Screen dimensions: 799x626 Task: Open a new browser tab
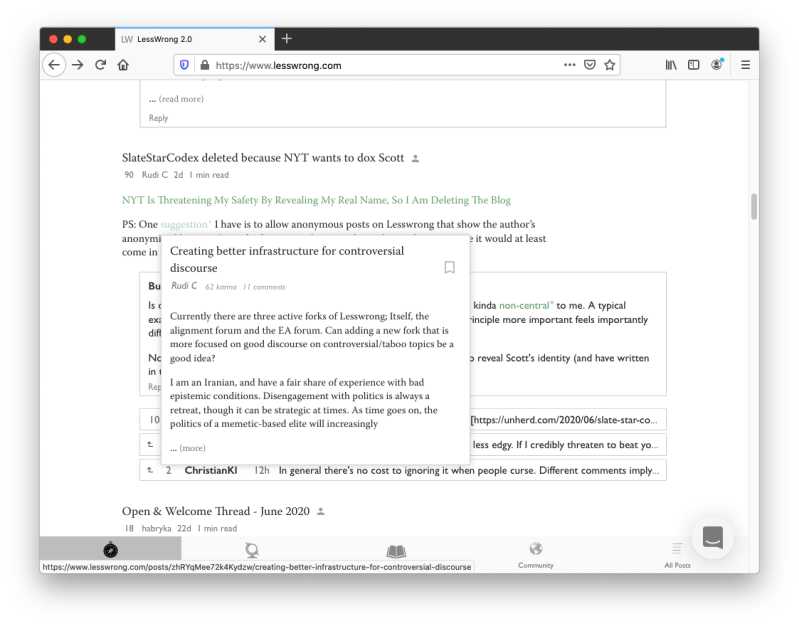click(286, 39)
